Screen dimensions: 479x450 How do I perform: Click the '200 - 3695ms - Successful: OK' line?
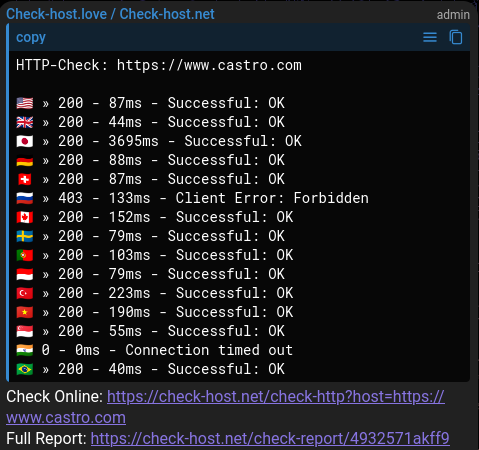180,141
